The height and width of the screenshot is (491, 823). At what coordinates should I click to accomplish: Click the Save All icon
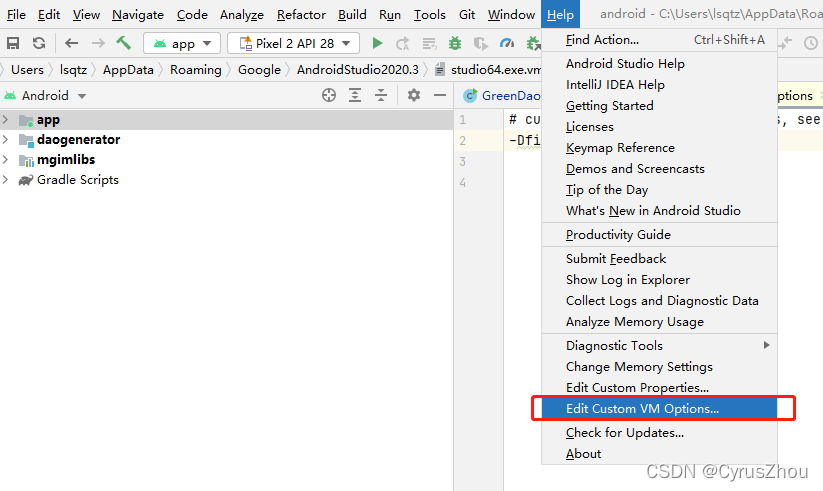tap(13, 43)
